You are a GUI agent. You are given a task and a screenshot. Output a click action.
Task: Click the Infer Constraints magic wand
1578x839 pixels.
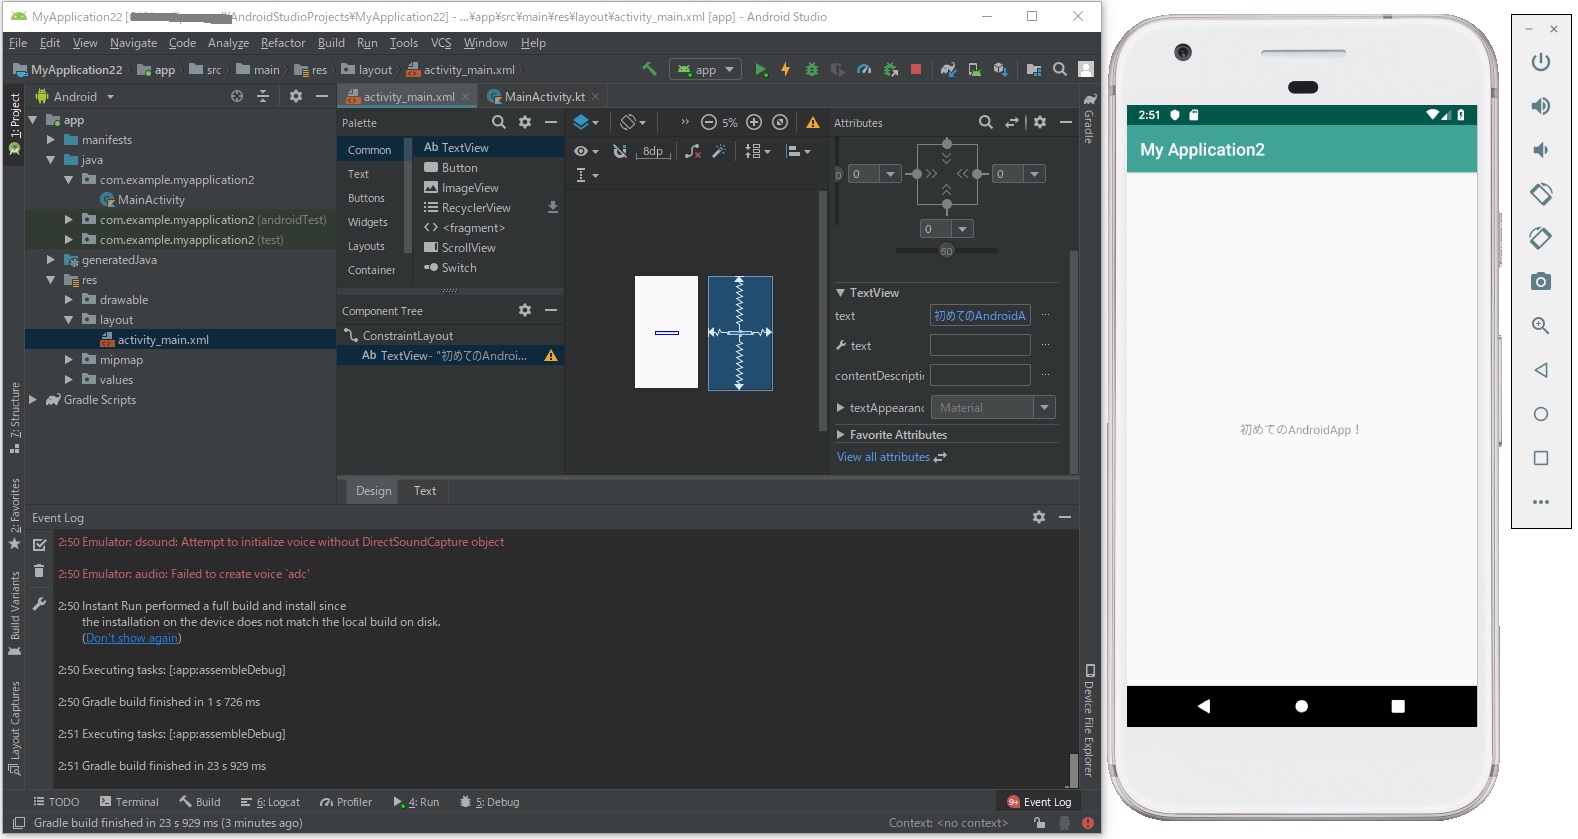719,151
